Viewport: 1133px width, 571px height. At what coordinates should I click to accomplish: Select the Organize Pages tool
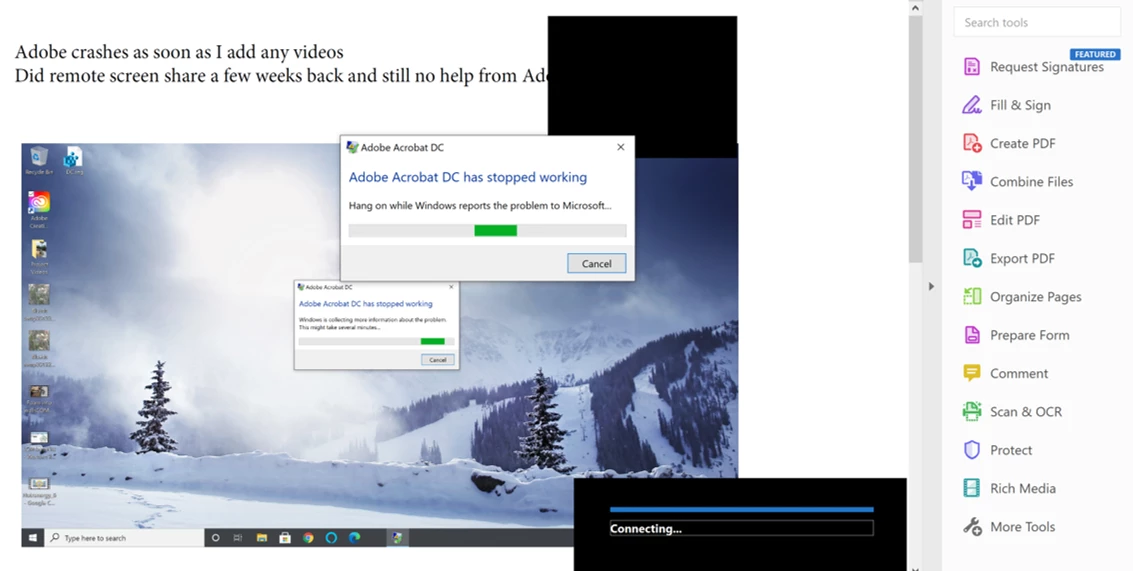tap(1022, 296)
